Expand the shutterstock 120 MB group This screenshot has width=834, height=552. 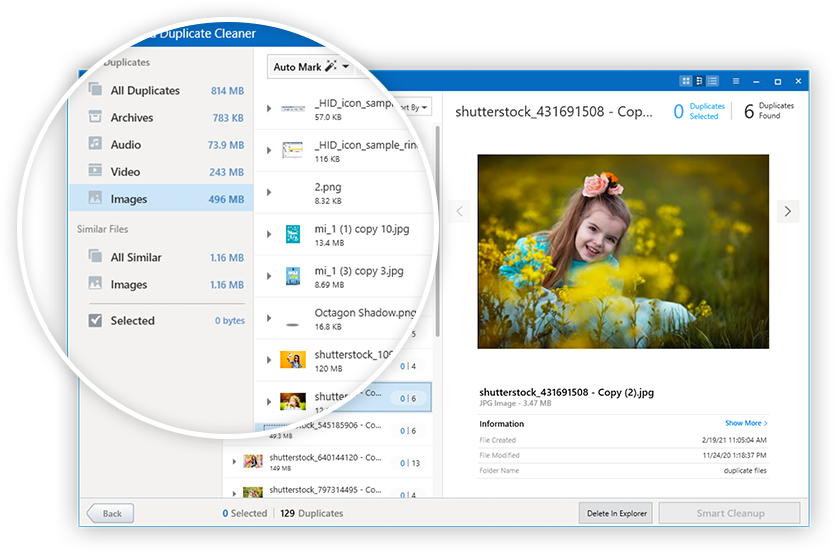tap(269, 360)
